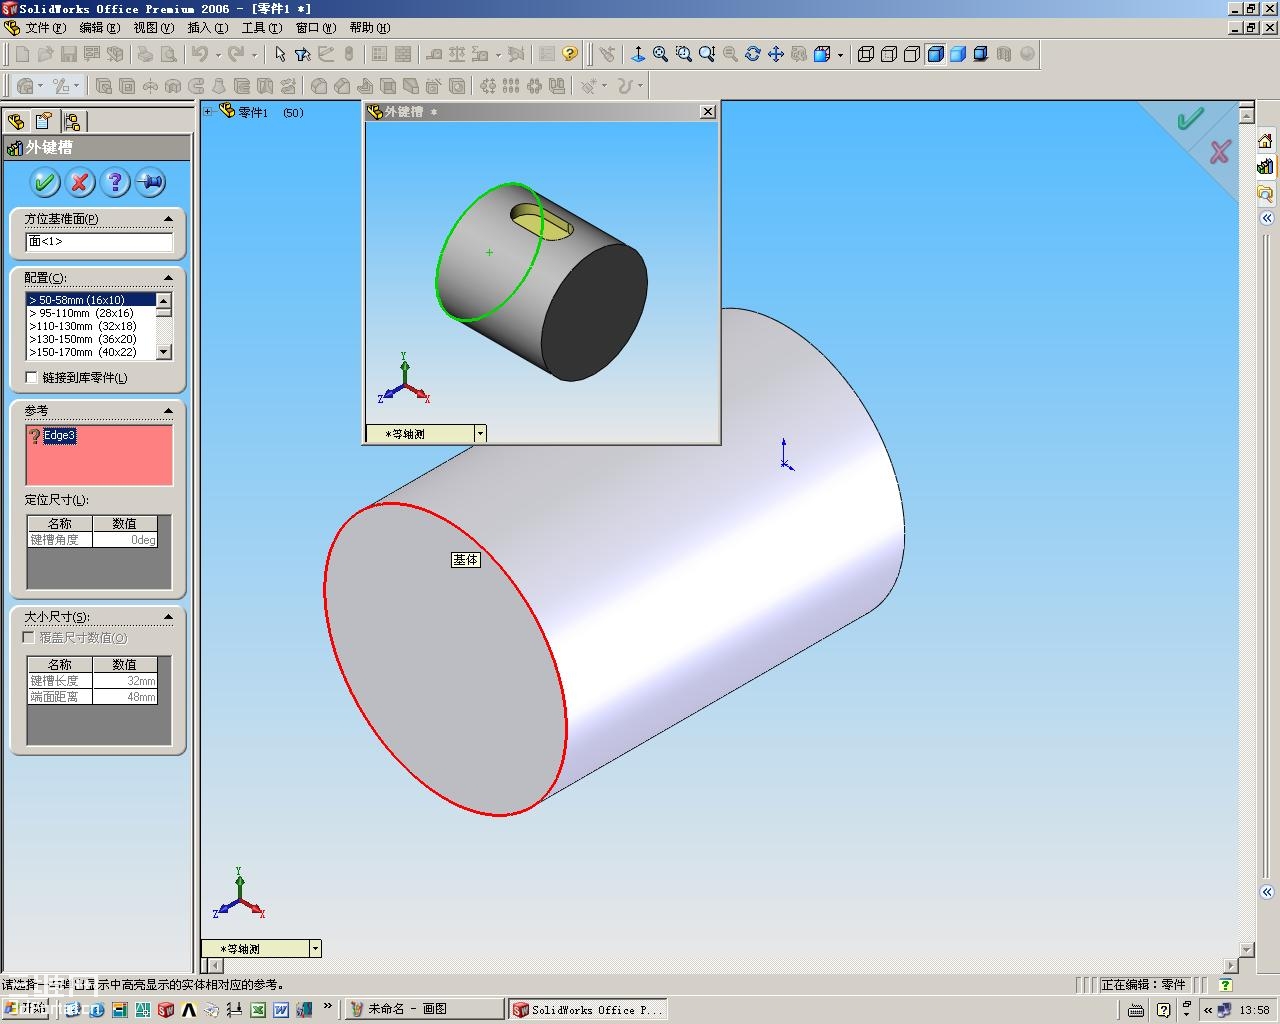Open the preview window view orientation dropdown

coord(480,434)
